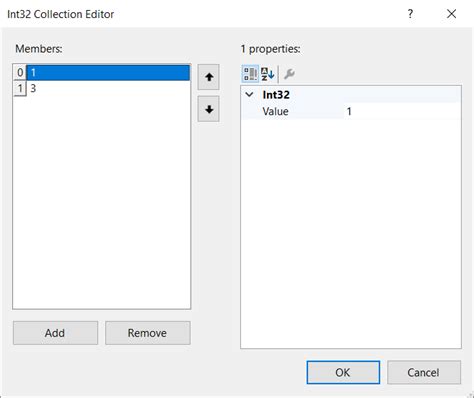Click the index 0 box in Members
The image size is (474, 398).
click(20, 72)
